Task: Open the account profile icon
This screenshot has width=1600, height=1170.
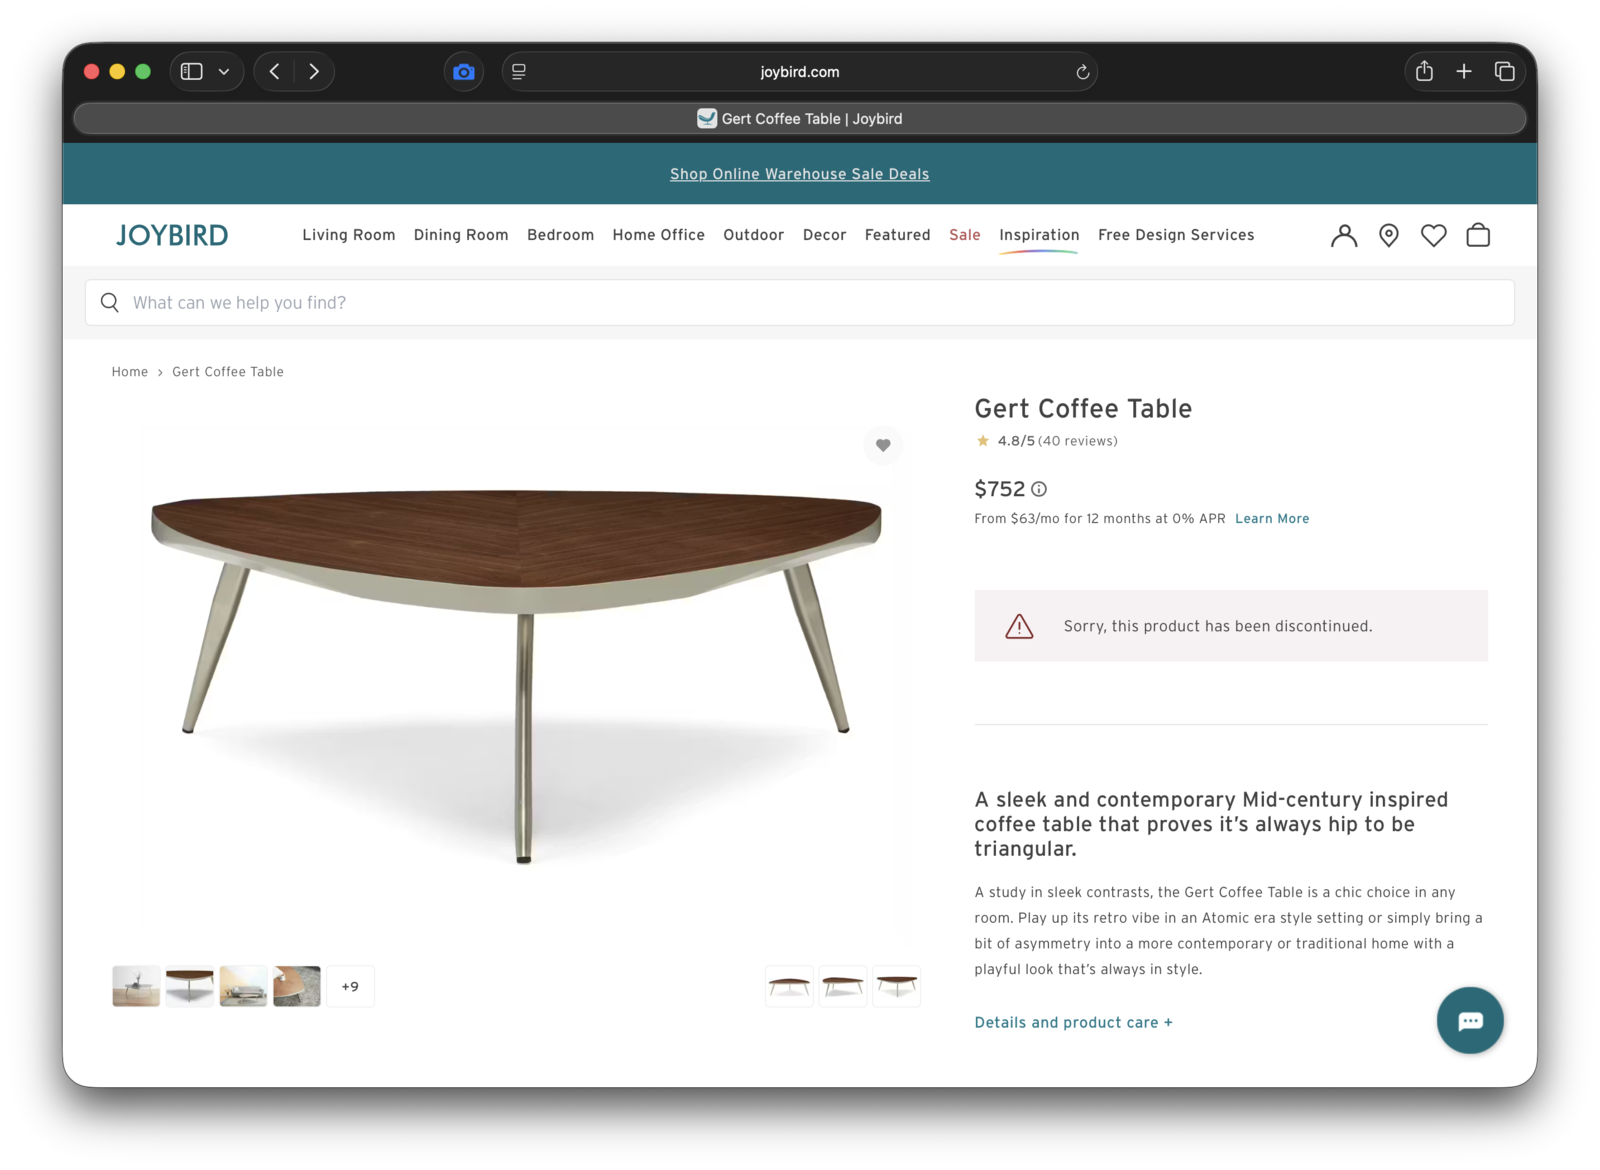Action: coord(1344,235)
